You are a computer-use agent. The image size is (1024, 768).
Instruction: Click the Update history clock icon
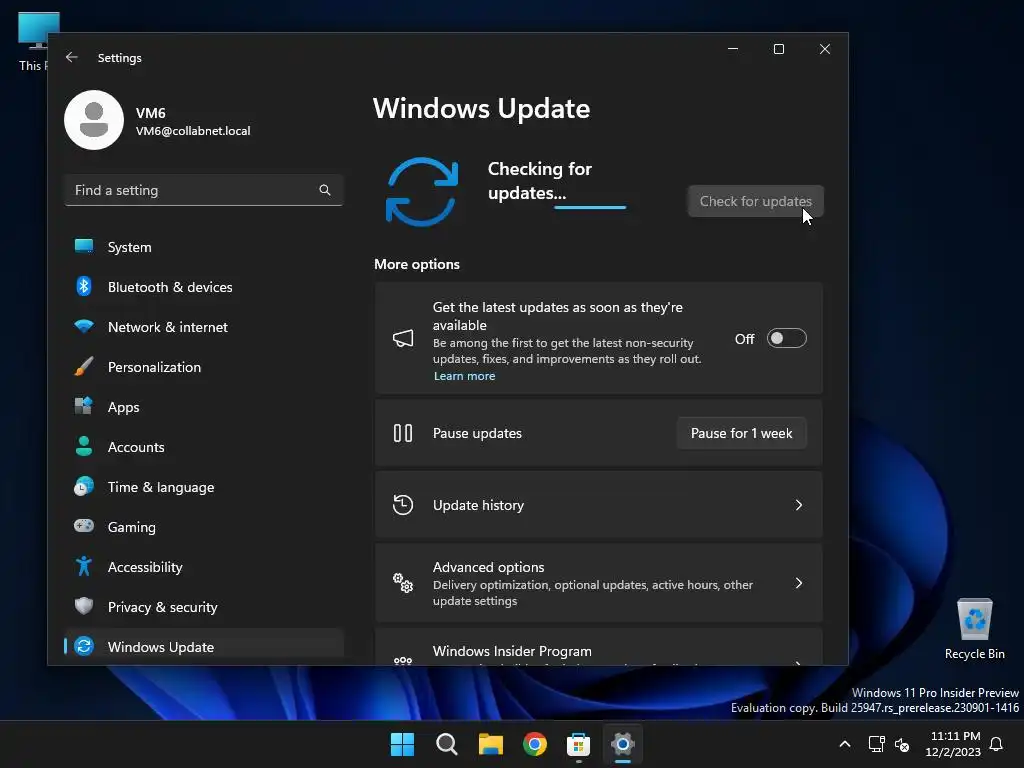tap(403, 505)
